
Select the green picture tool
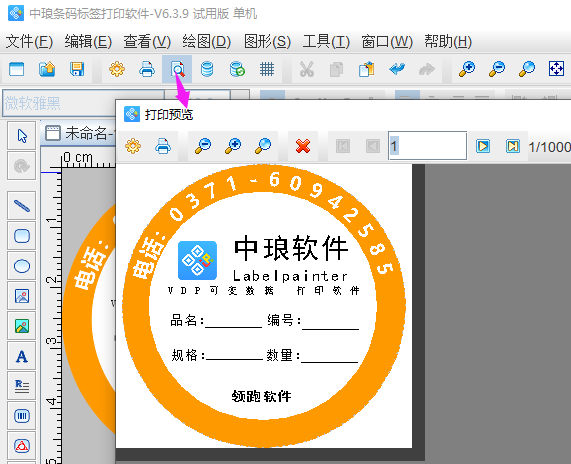coord(22,326)
